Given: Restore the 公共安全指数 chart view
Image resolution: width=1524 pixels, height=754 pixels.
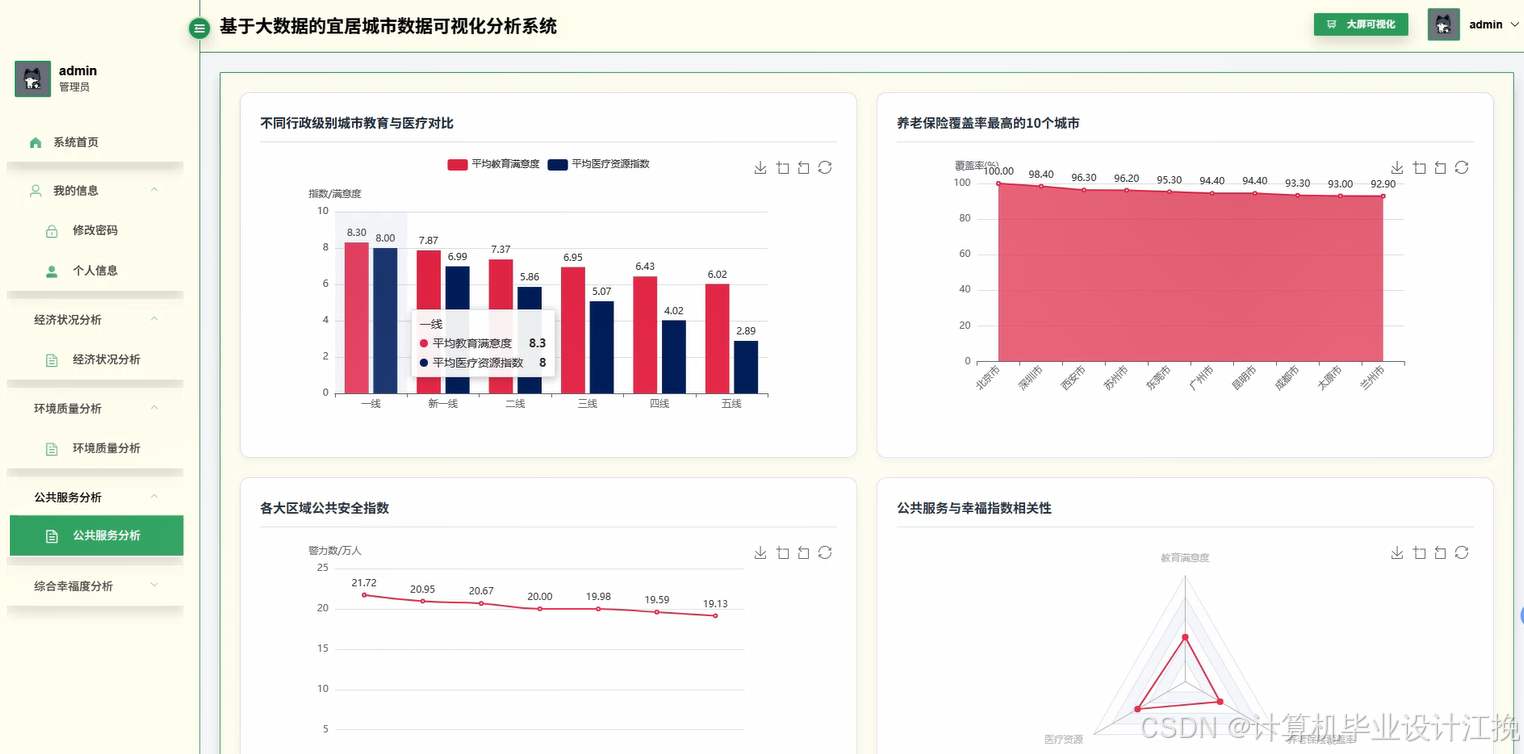Looking at the screenshot, I should (x=825, y=553).
